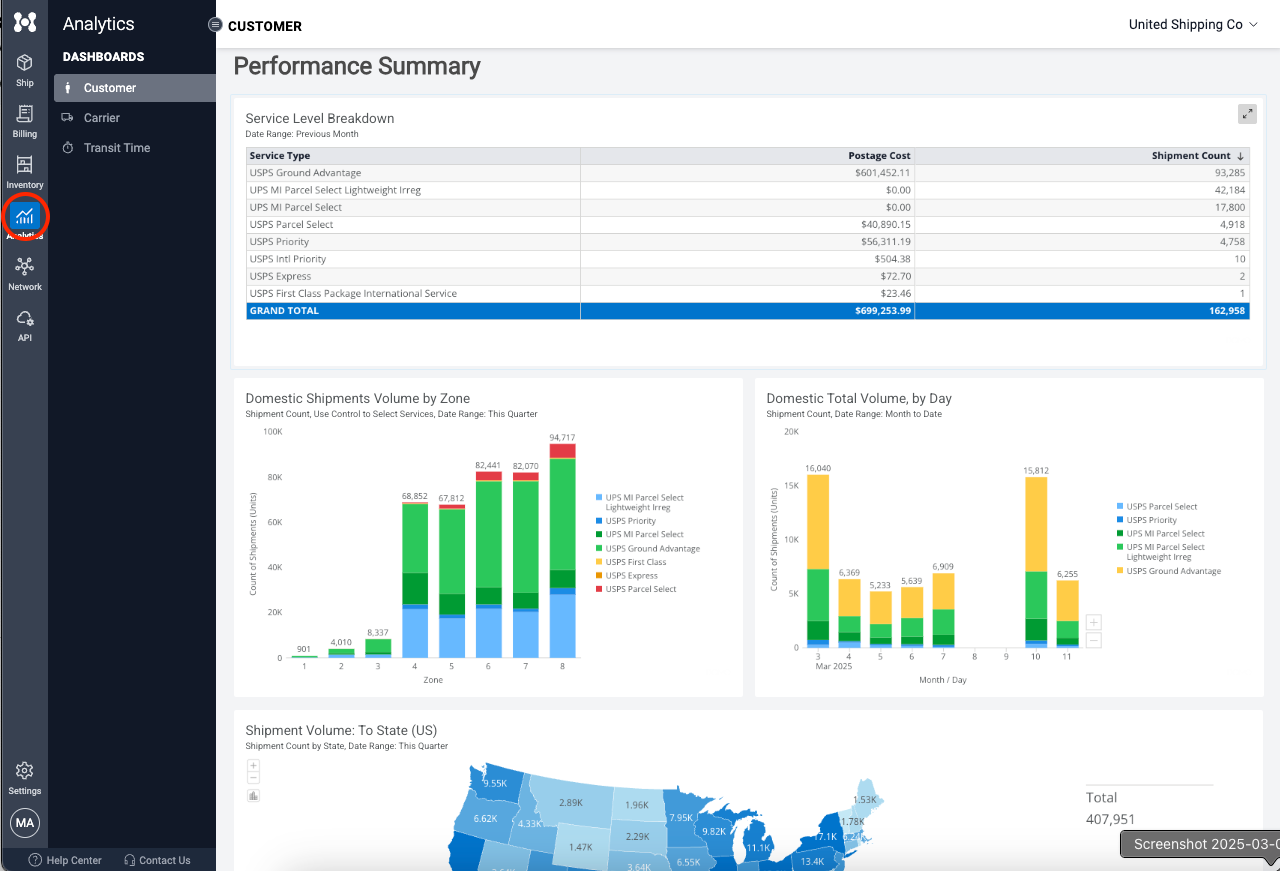1280x871 pixels.
Task: Go to the Inventory icon
Action: pos(24,166)
